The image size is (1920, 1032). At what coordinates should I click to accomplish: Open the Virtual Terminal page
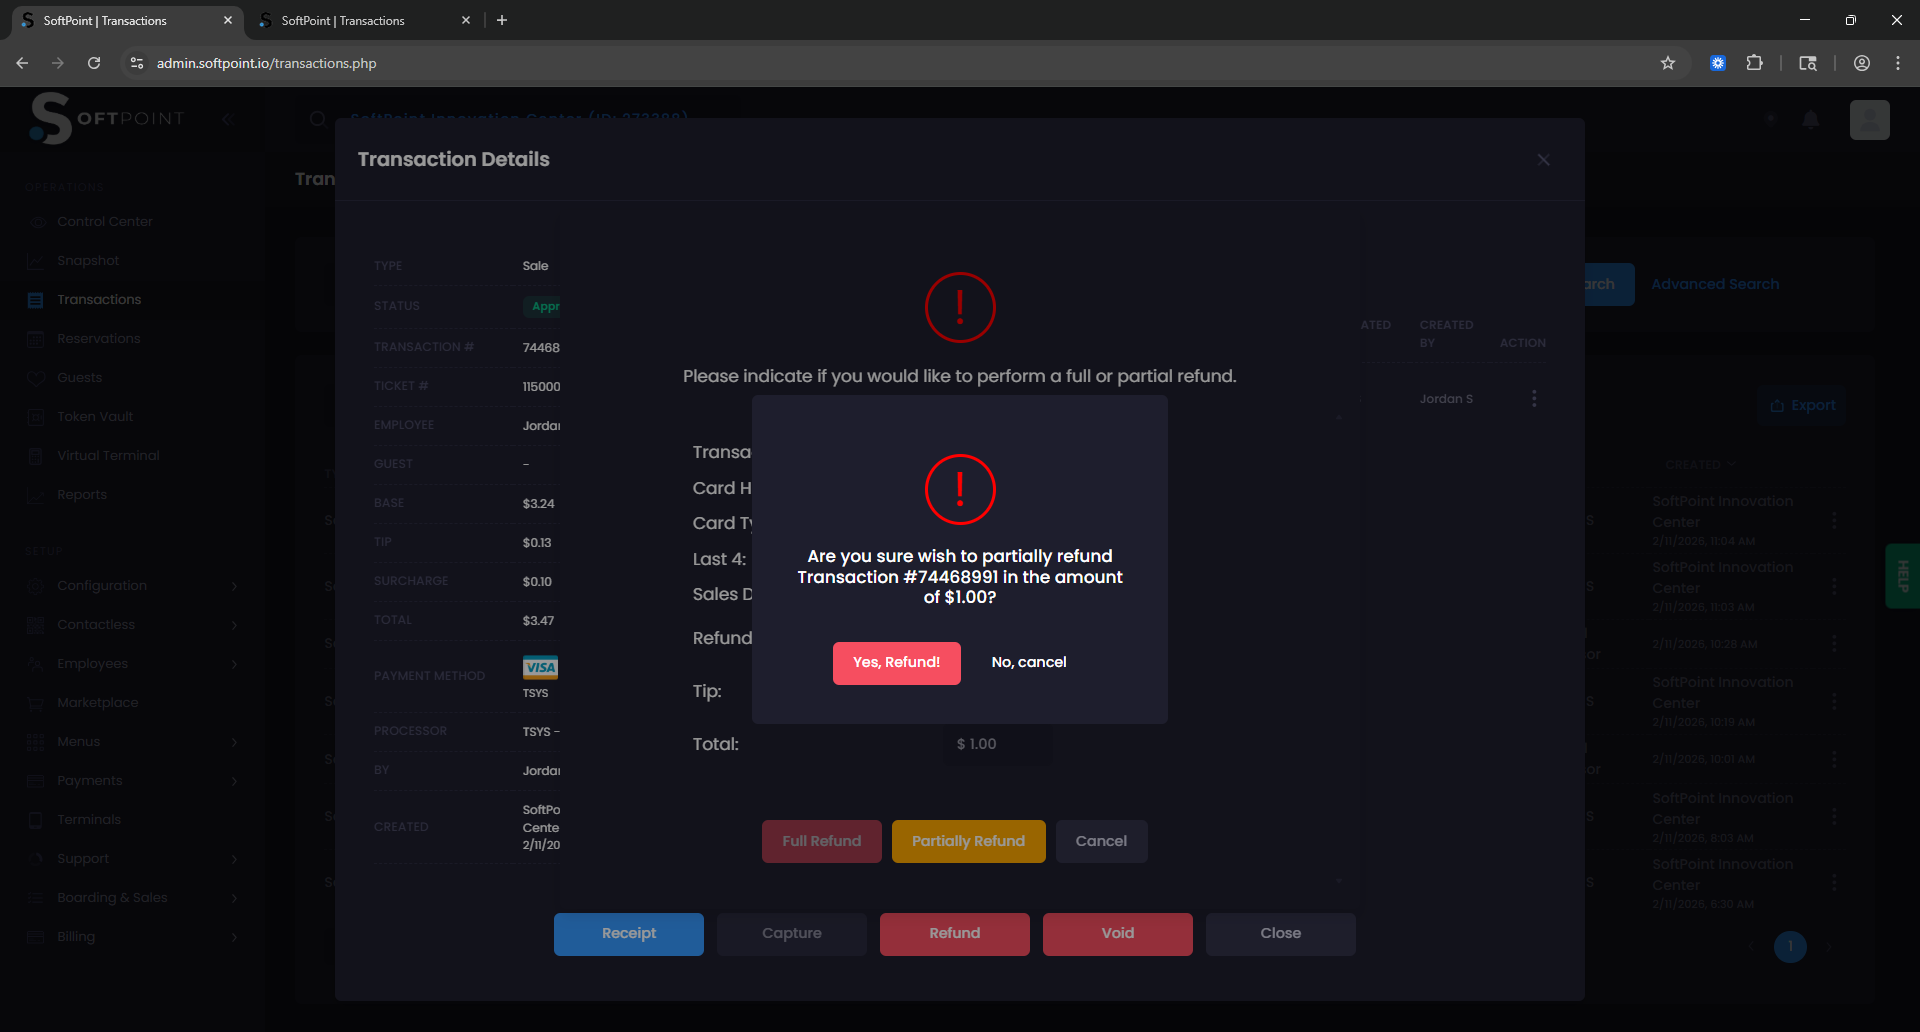[x=107, y=455]
